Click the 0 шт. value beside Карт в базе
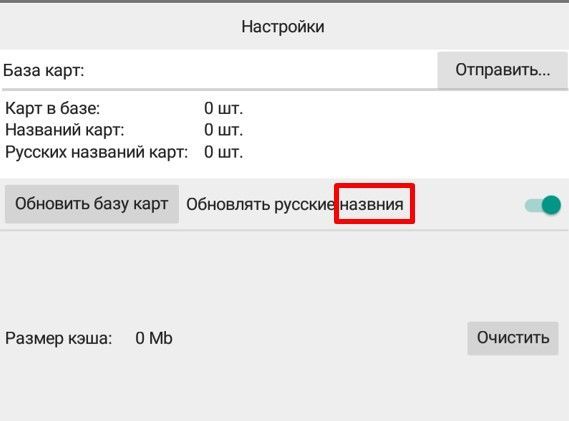This screenshot has height=421, width=569. point(224,109)
